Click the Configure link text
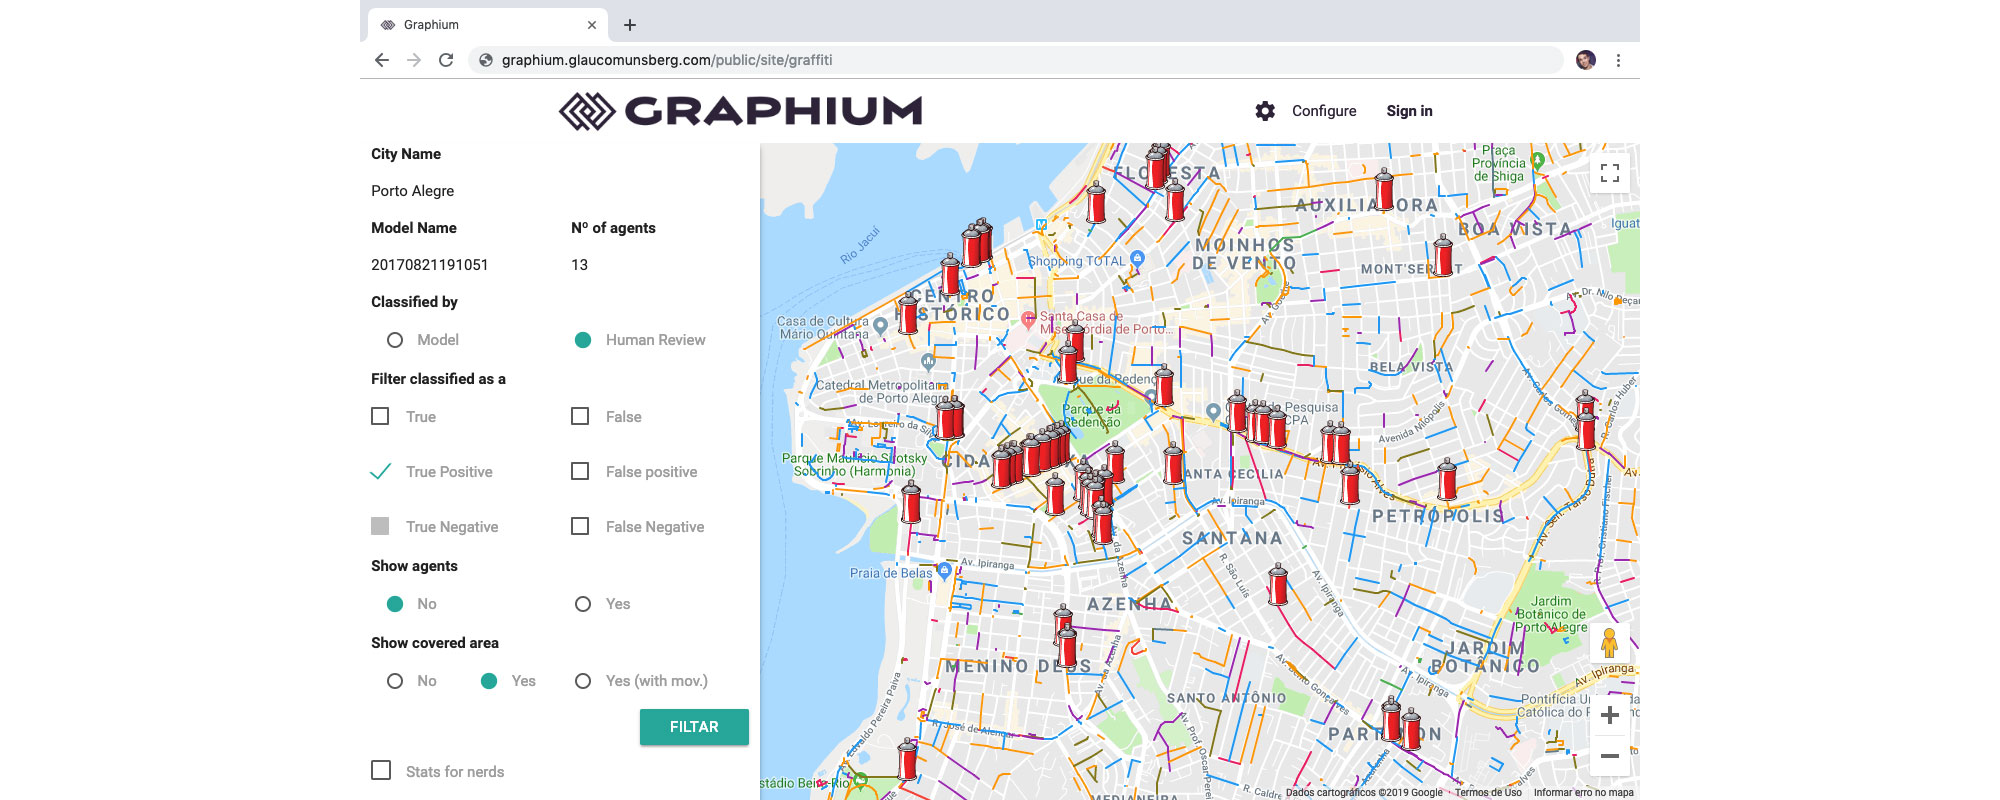 (1324, 111)
